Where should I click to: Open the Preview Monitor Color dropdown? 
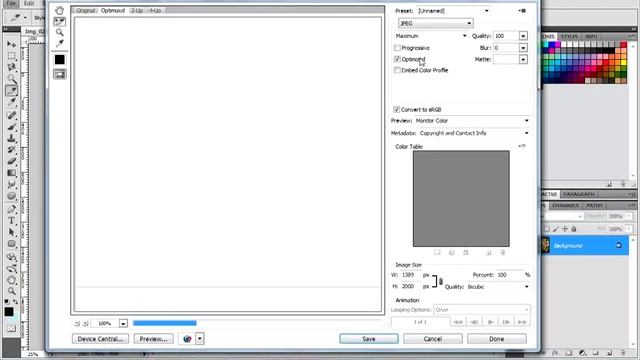click(472, 121)
